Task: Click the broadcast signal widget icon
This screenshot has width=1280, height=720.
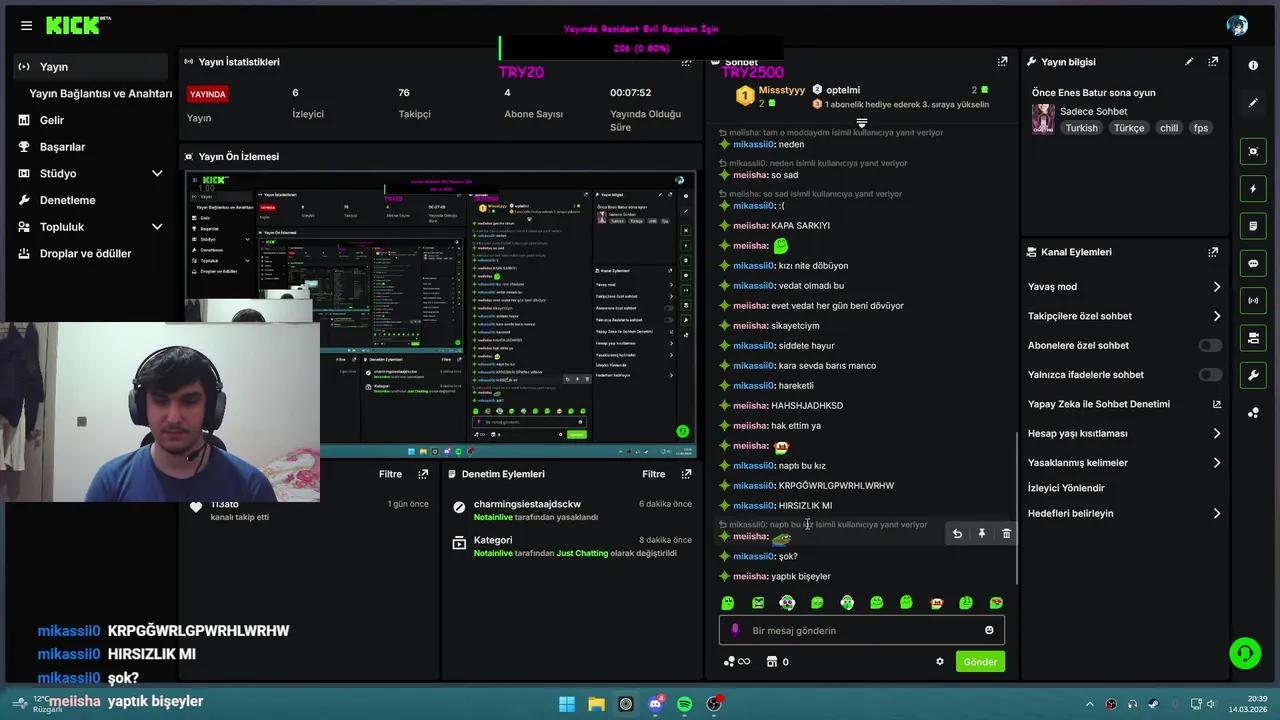Action: [x=1253, y=301]
